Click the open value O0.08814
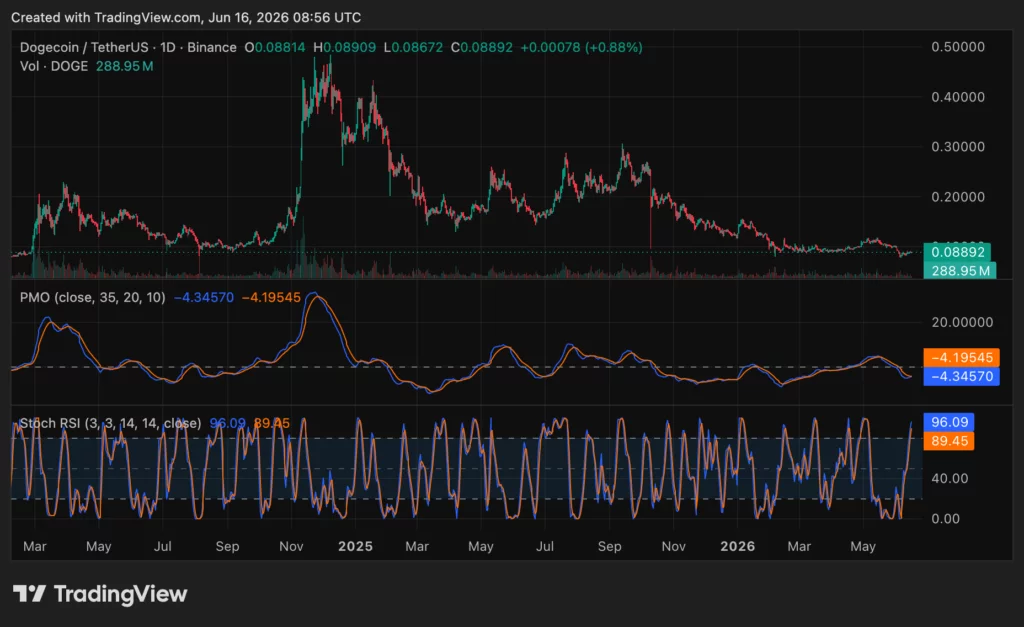The width and height of the screenshot is (1024, 627). pos(275,48)
